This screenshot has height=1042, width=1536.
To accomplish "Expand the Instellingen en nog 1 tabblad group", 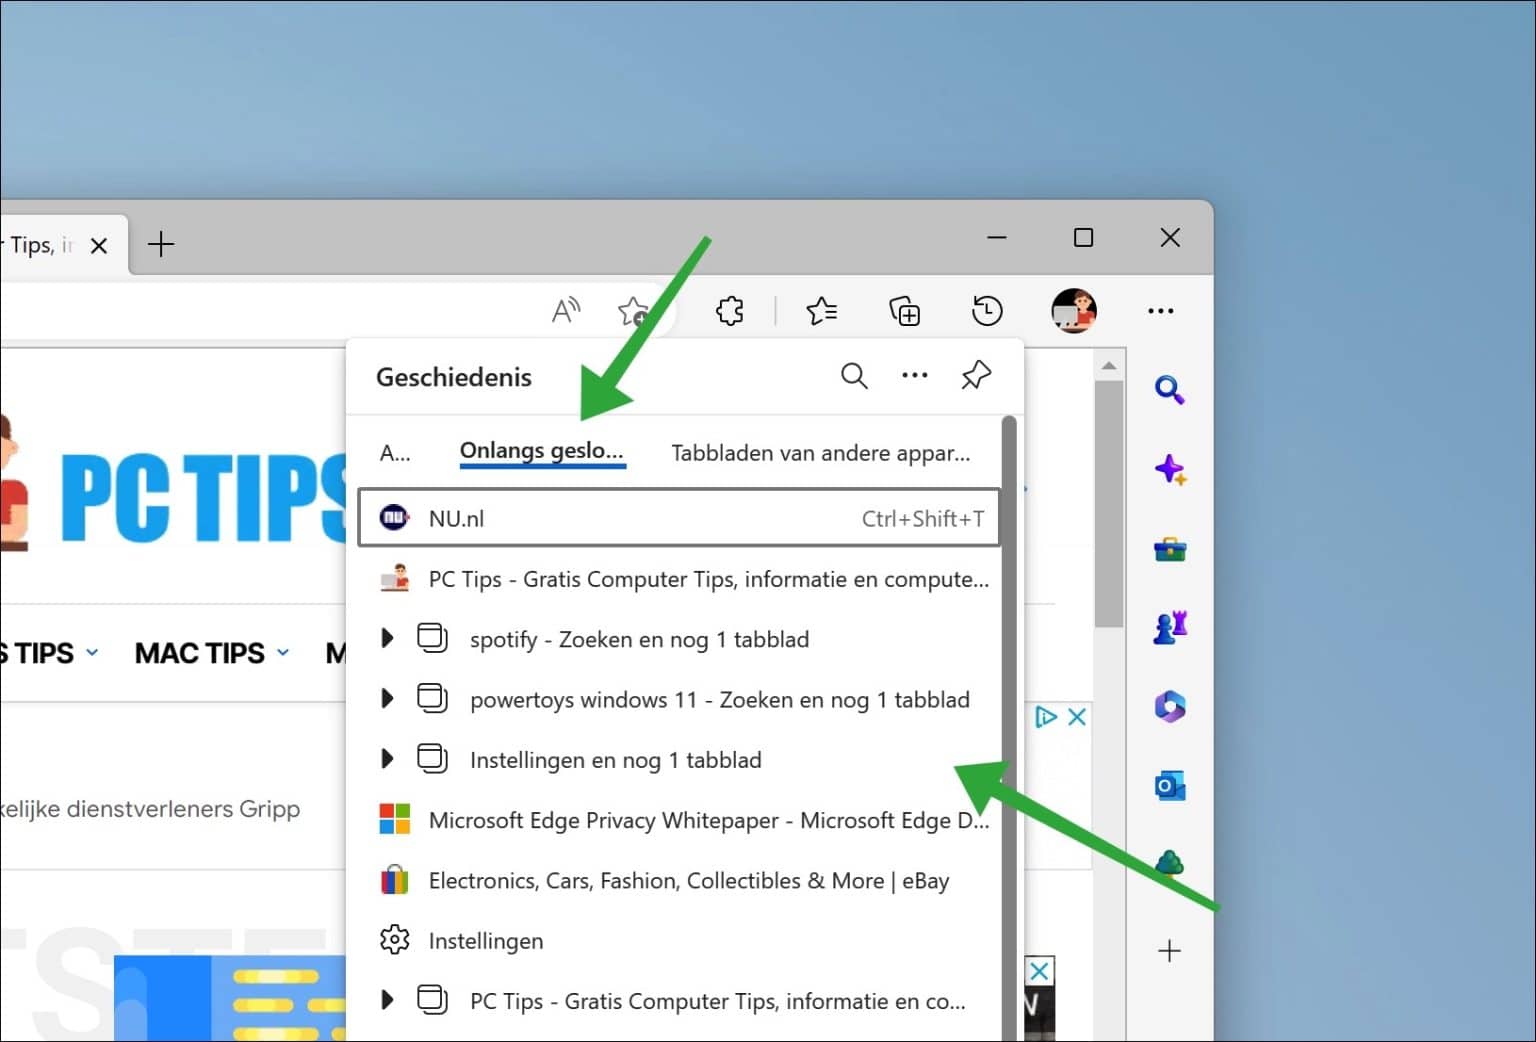I will [388, 759].
